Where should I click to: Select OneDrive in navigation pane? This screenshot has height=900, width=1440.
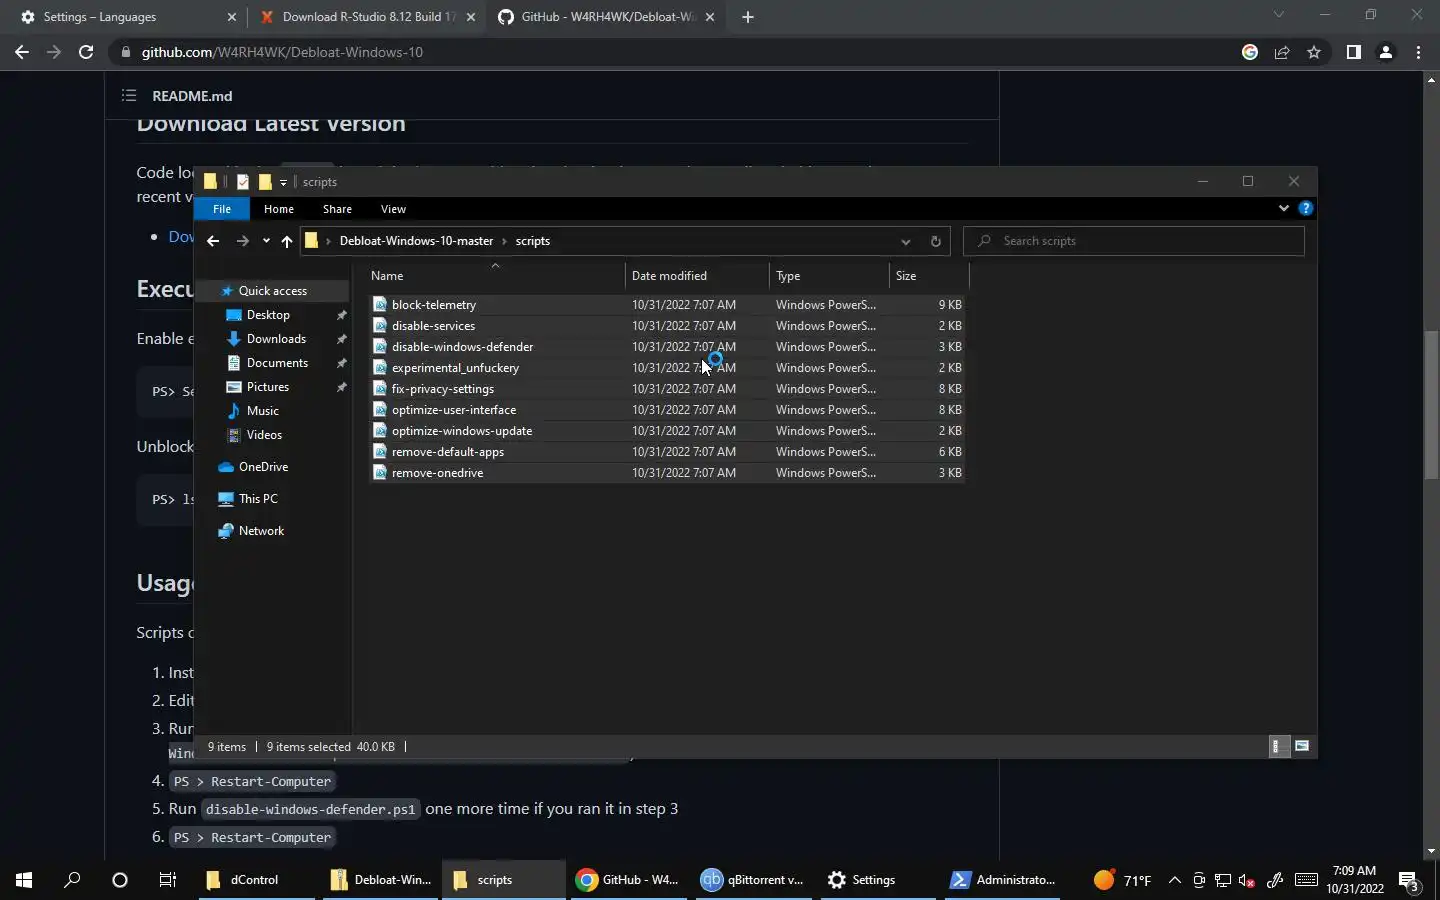click(x=263, y=467)
